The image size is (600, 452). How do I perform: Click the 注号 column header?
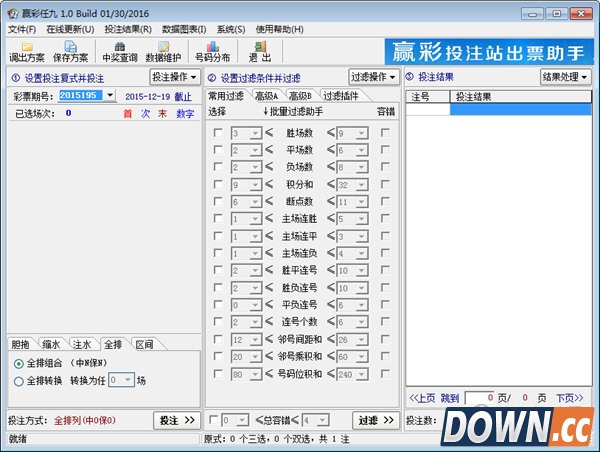pos(427,97)
